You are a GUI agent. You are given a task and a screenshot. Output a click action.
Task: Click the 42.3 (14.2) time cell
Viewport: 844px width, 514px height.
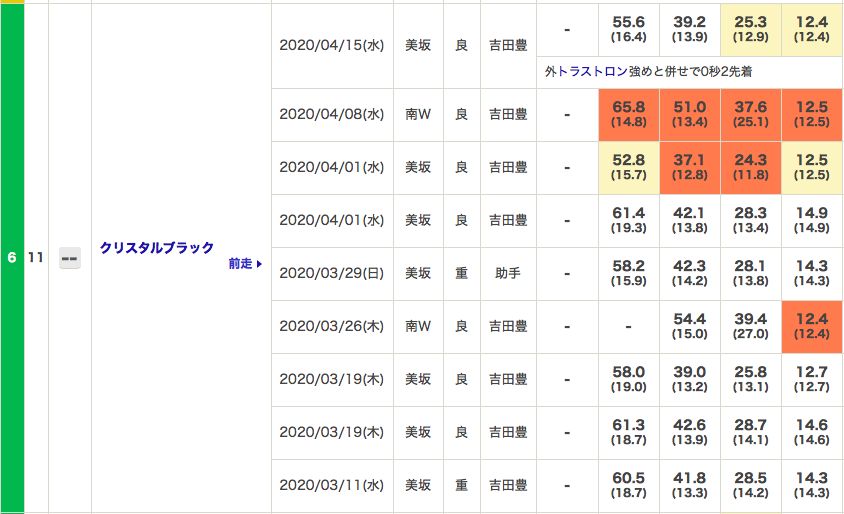tap(690, 273)
